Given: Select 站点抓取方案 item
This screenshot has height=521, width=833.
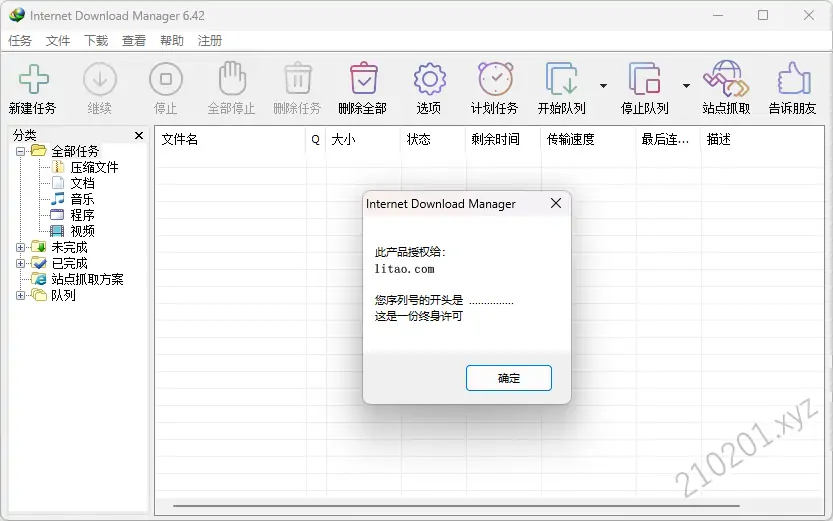Looking at the screenshot, I should tap(87, 279).
